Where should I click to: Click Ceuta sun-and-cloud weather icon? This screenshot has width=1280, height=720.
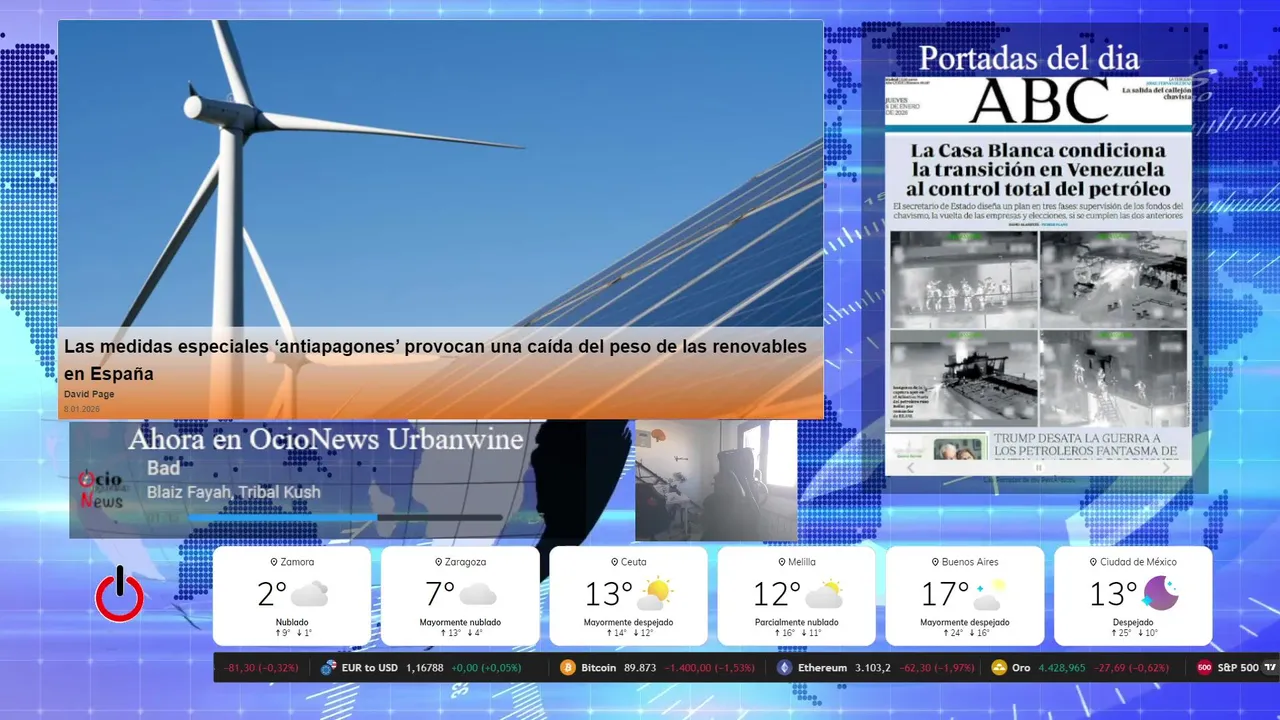(x=655, y=594)
